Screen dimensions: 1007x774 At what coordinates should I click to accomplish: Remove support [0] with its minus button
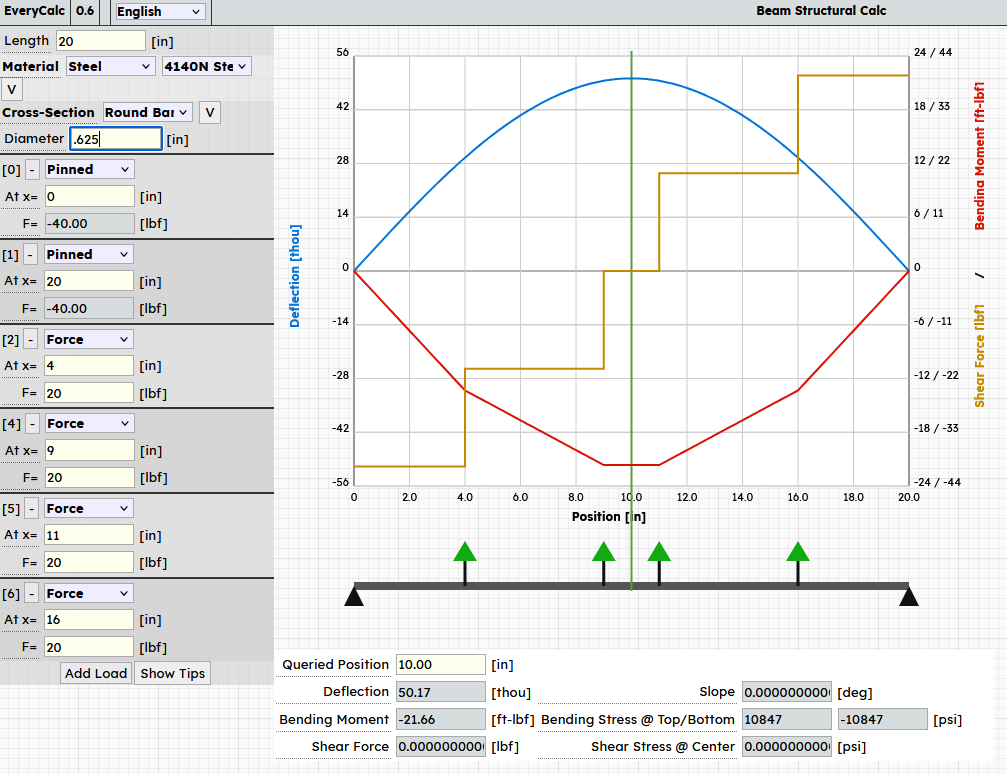tap(31, 170)
